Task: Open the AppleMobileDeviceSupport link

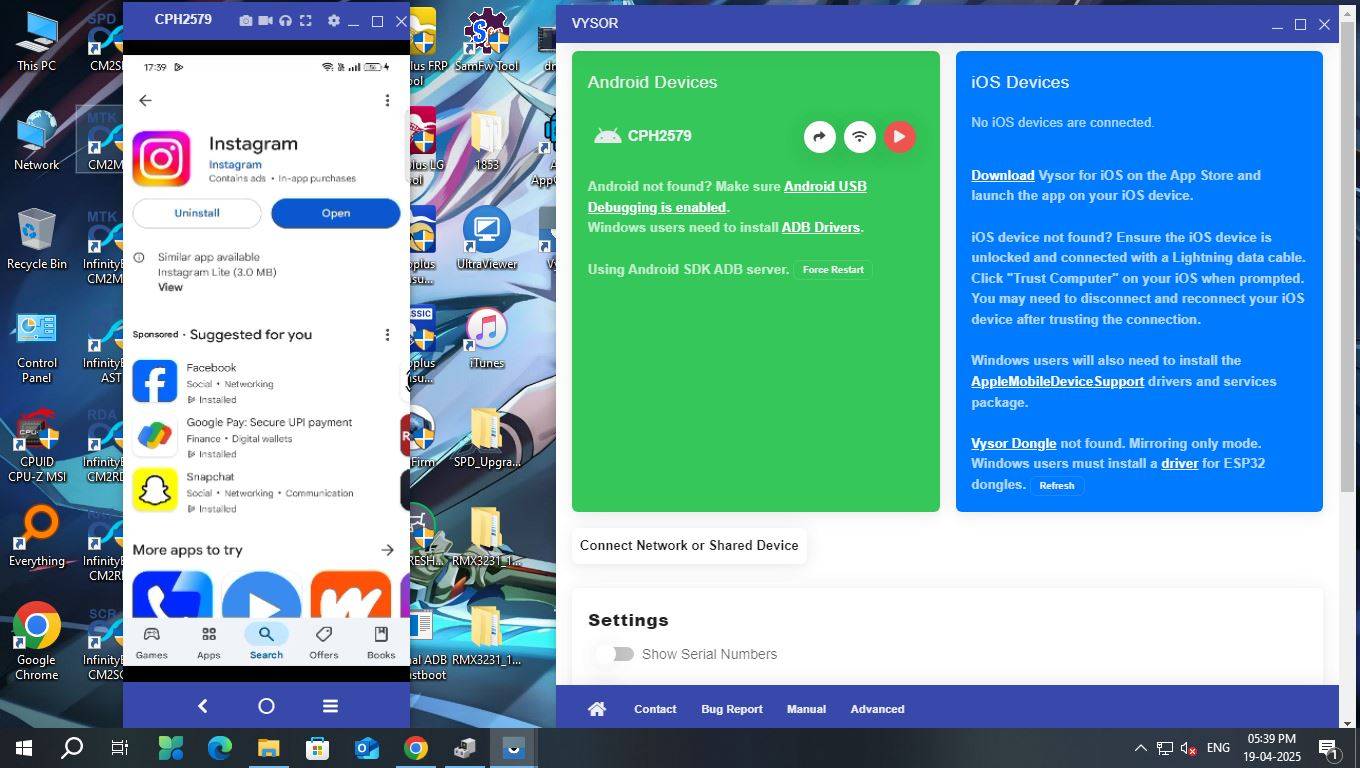Action: click(1057, 381)
